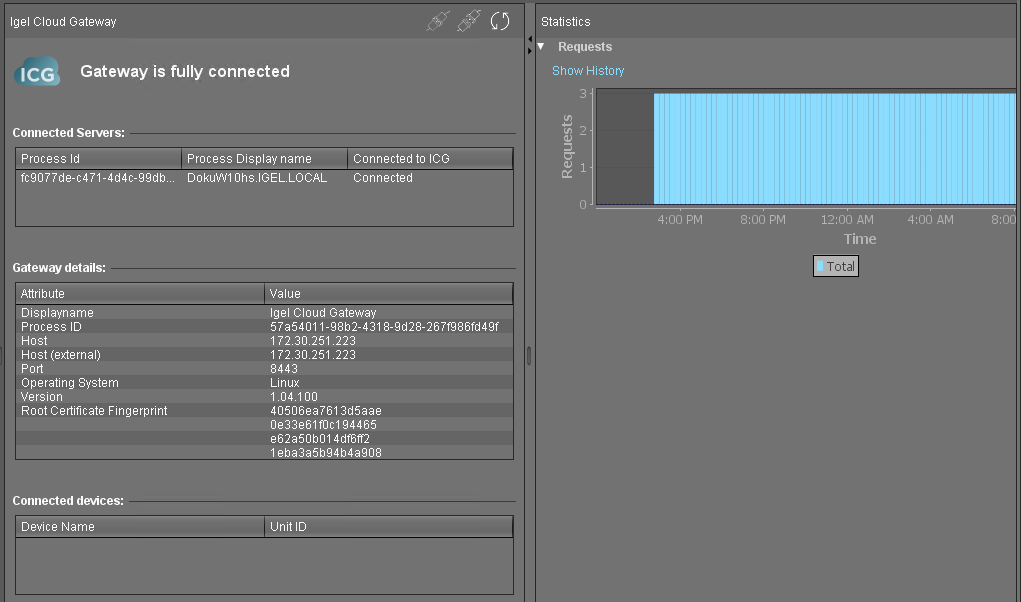Click the Connected to ICG column header
The height and width of the screenshot is (602, 1021).
pyautogui.click(x=429, y=159)
